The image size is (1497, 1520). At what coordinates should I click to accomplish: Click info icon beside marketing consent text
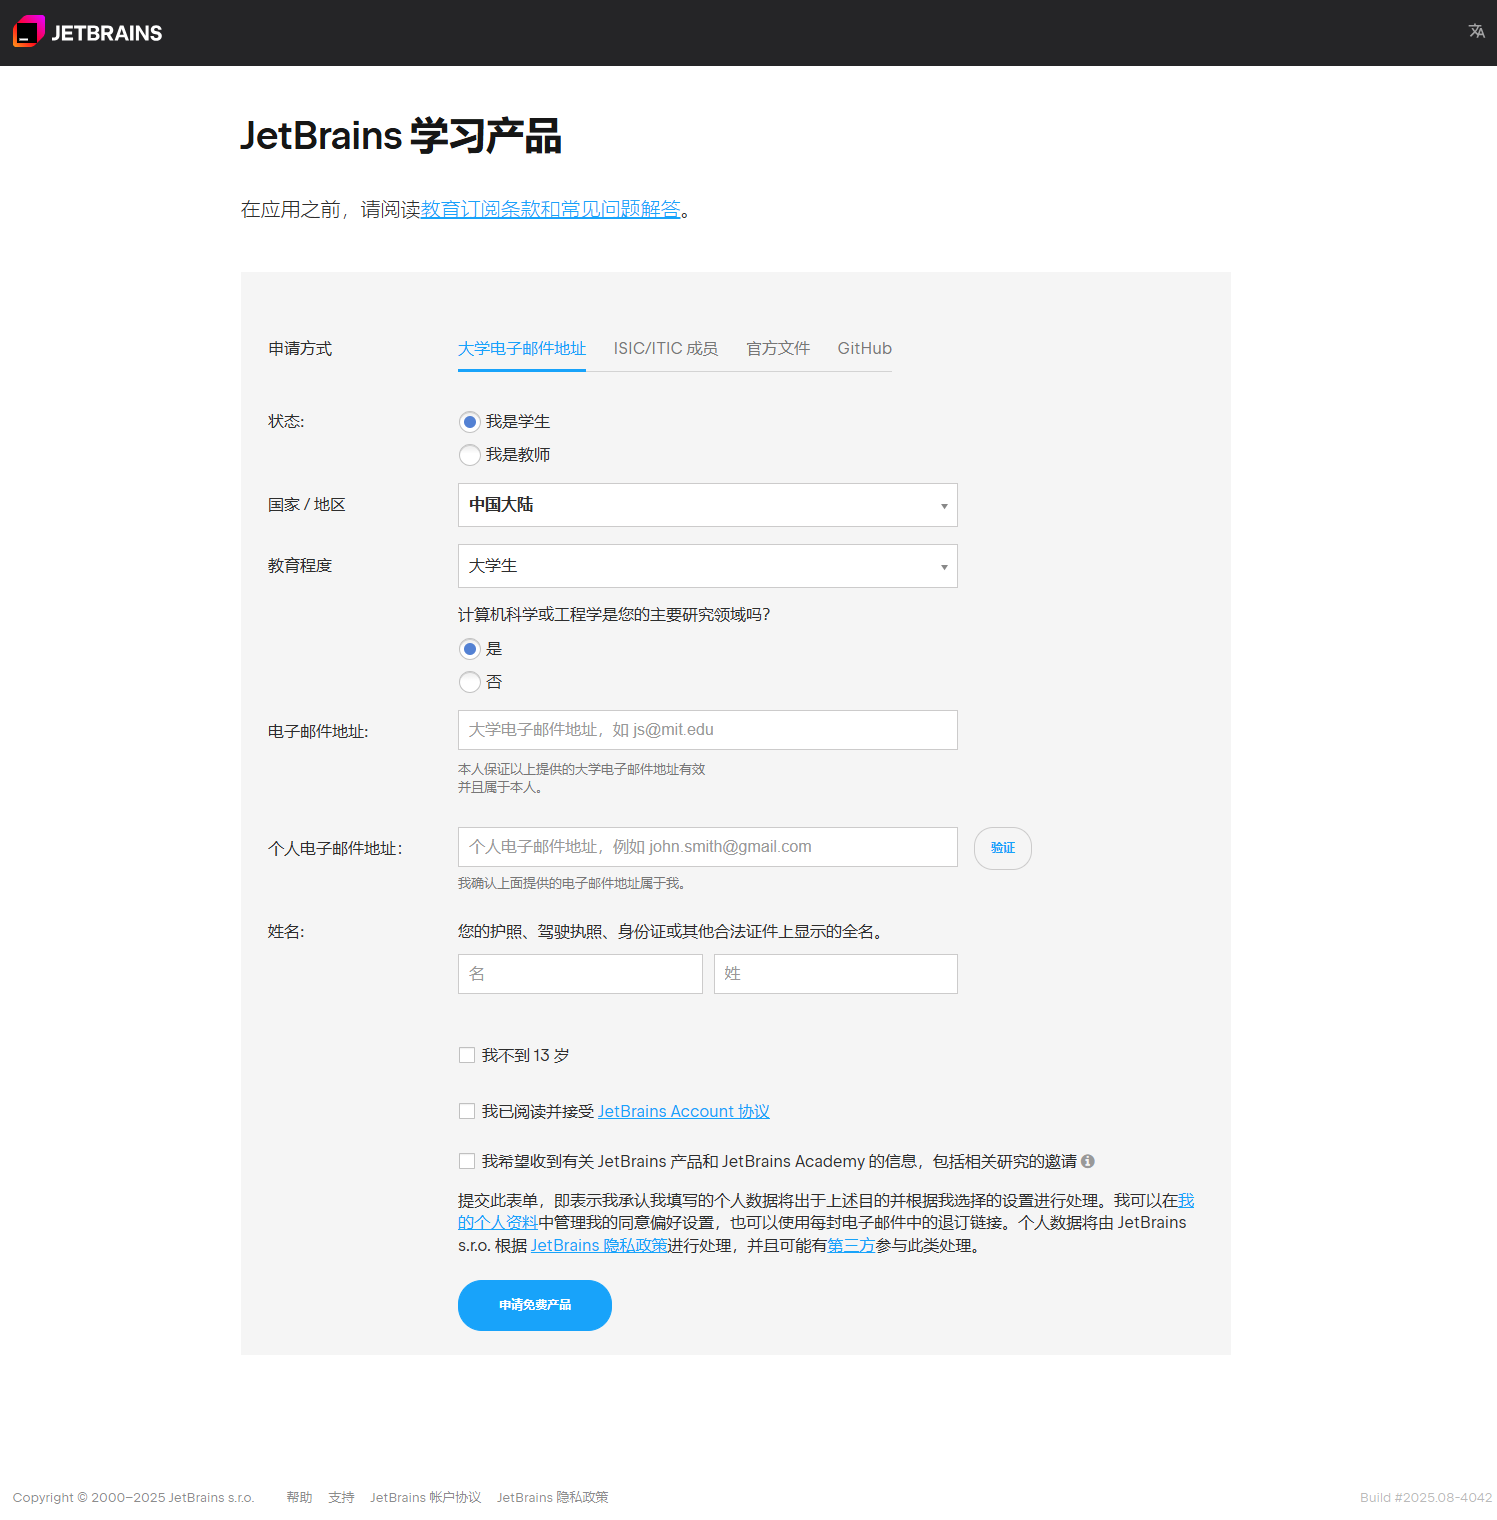[x=1088, y=1161]
